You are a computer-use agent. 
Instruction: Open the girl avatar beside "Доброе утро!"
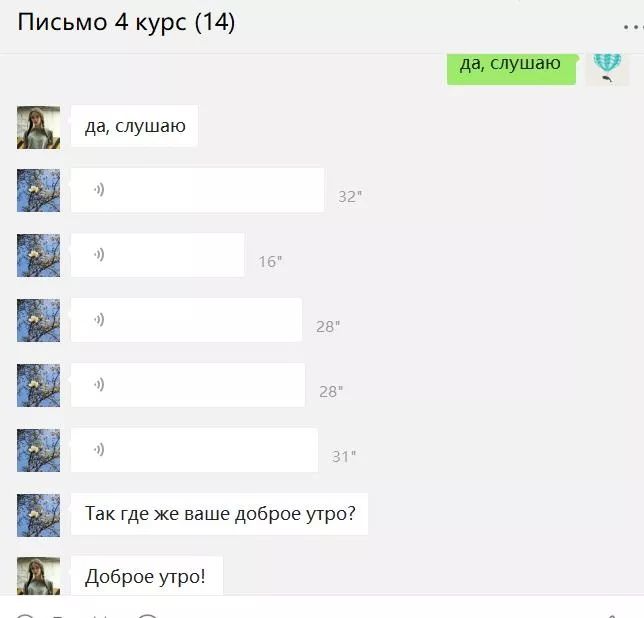coord(38,576)
